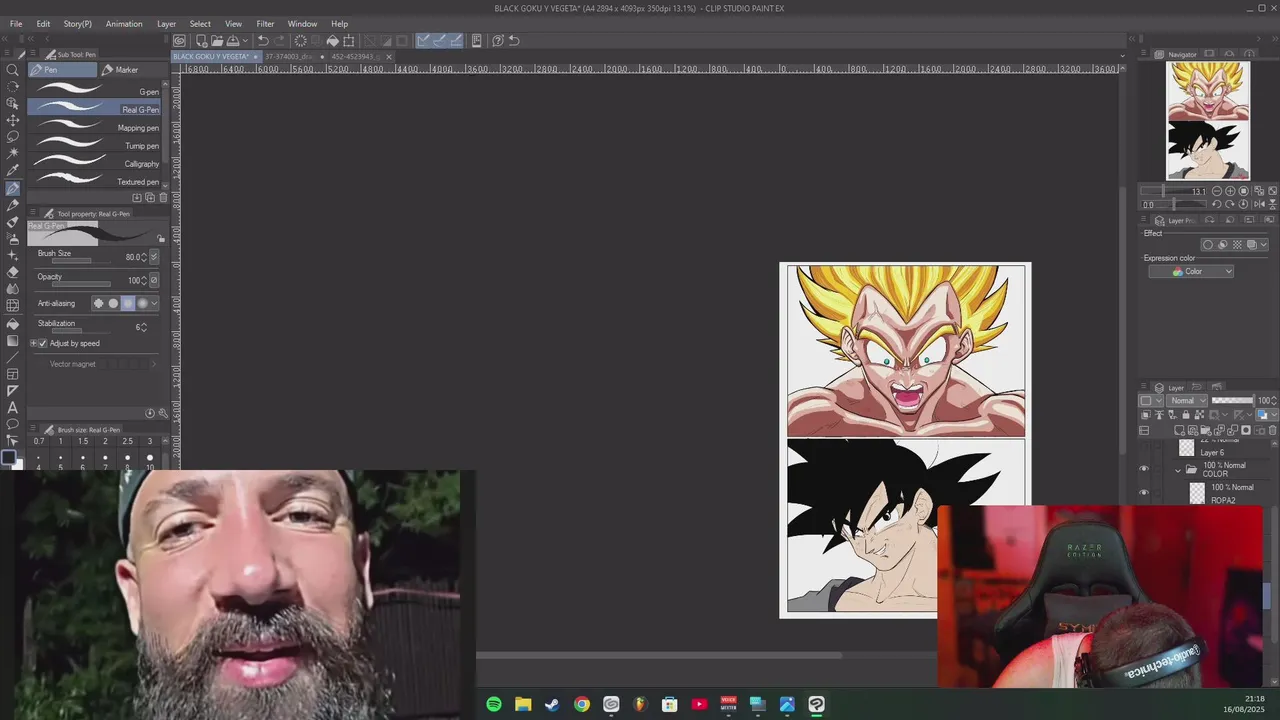Viewport: 1280px width, 720px height.
Task: Select the Text tool
Action: point(13,408)
